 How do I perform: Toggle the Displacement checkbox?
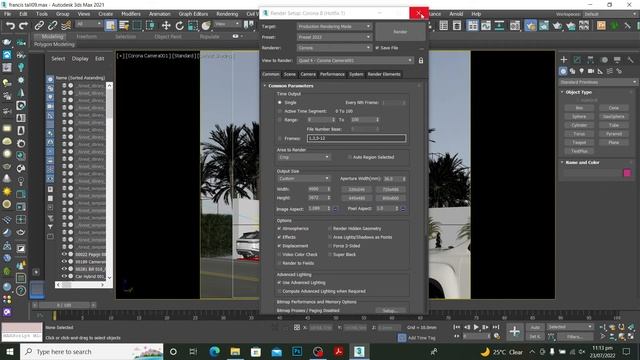(x=280, y=246)
